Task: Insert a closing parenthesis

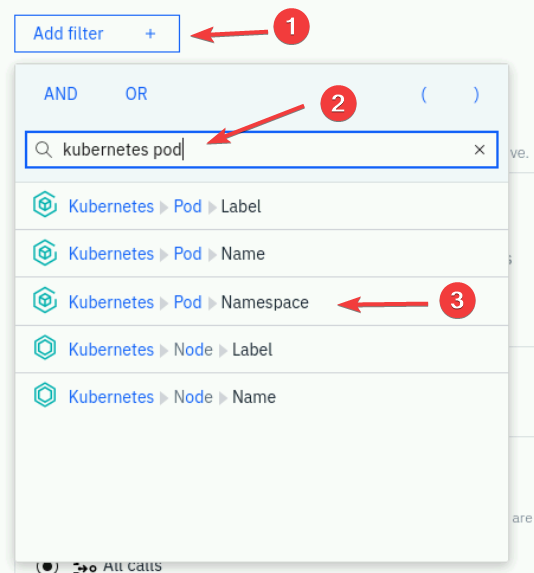Action: coord(476,95)
